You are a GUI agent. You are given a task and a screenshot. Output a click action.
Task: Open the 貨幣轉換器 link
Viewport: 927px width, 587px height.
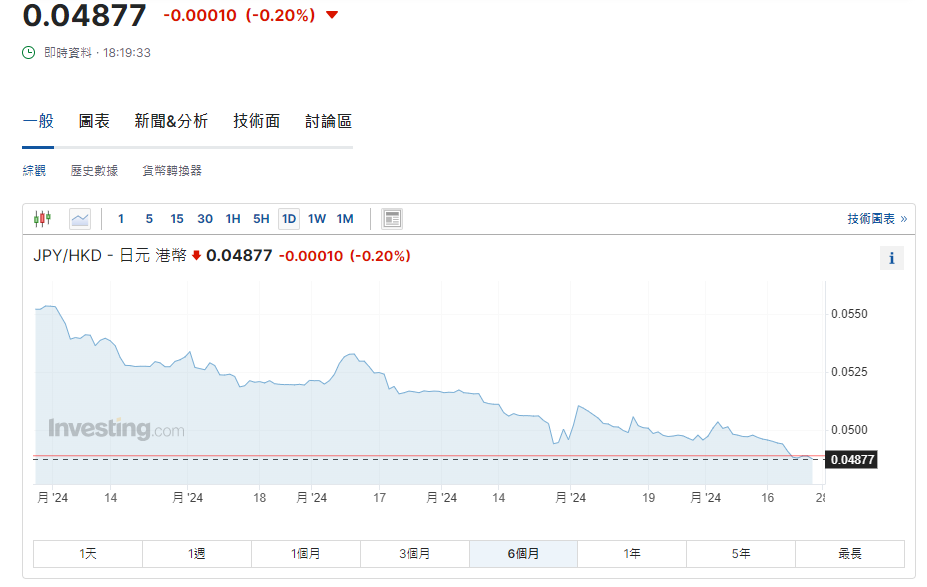click(172, 171)
